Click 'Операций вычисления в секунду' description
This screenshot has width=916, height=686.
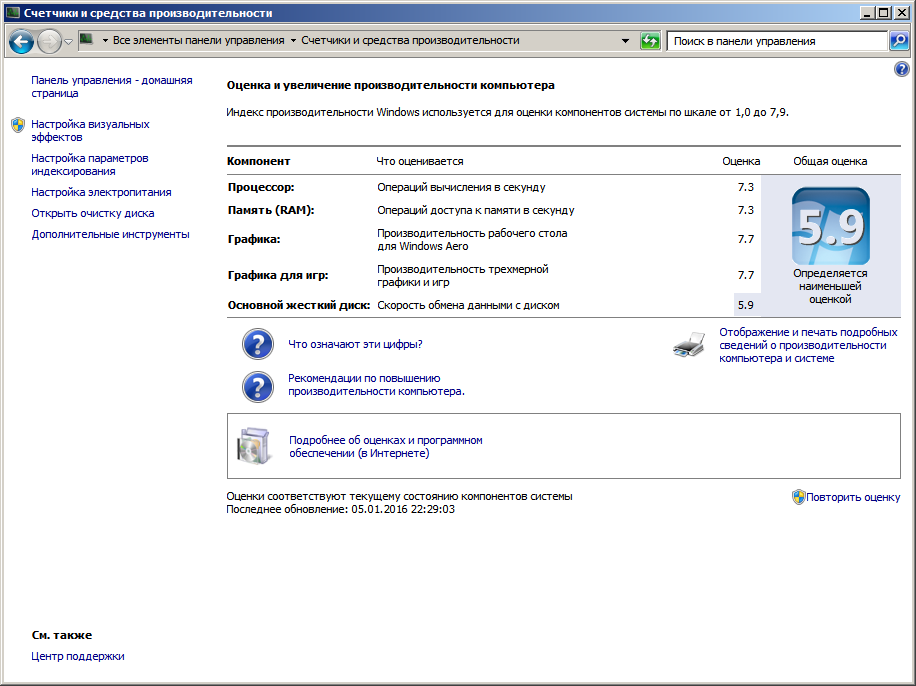tap(462, 187)
